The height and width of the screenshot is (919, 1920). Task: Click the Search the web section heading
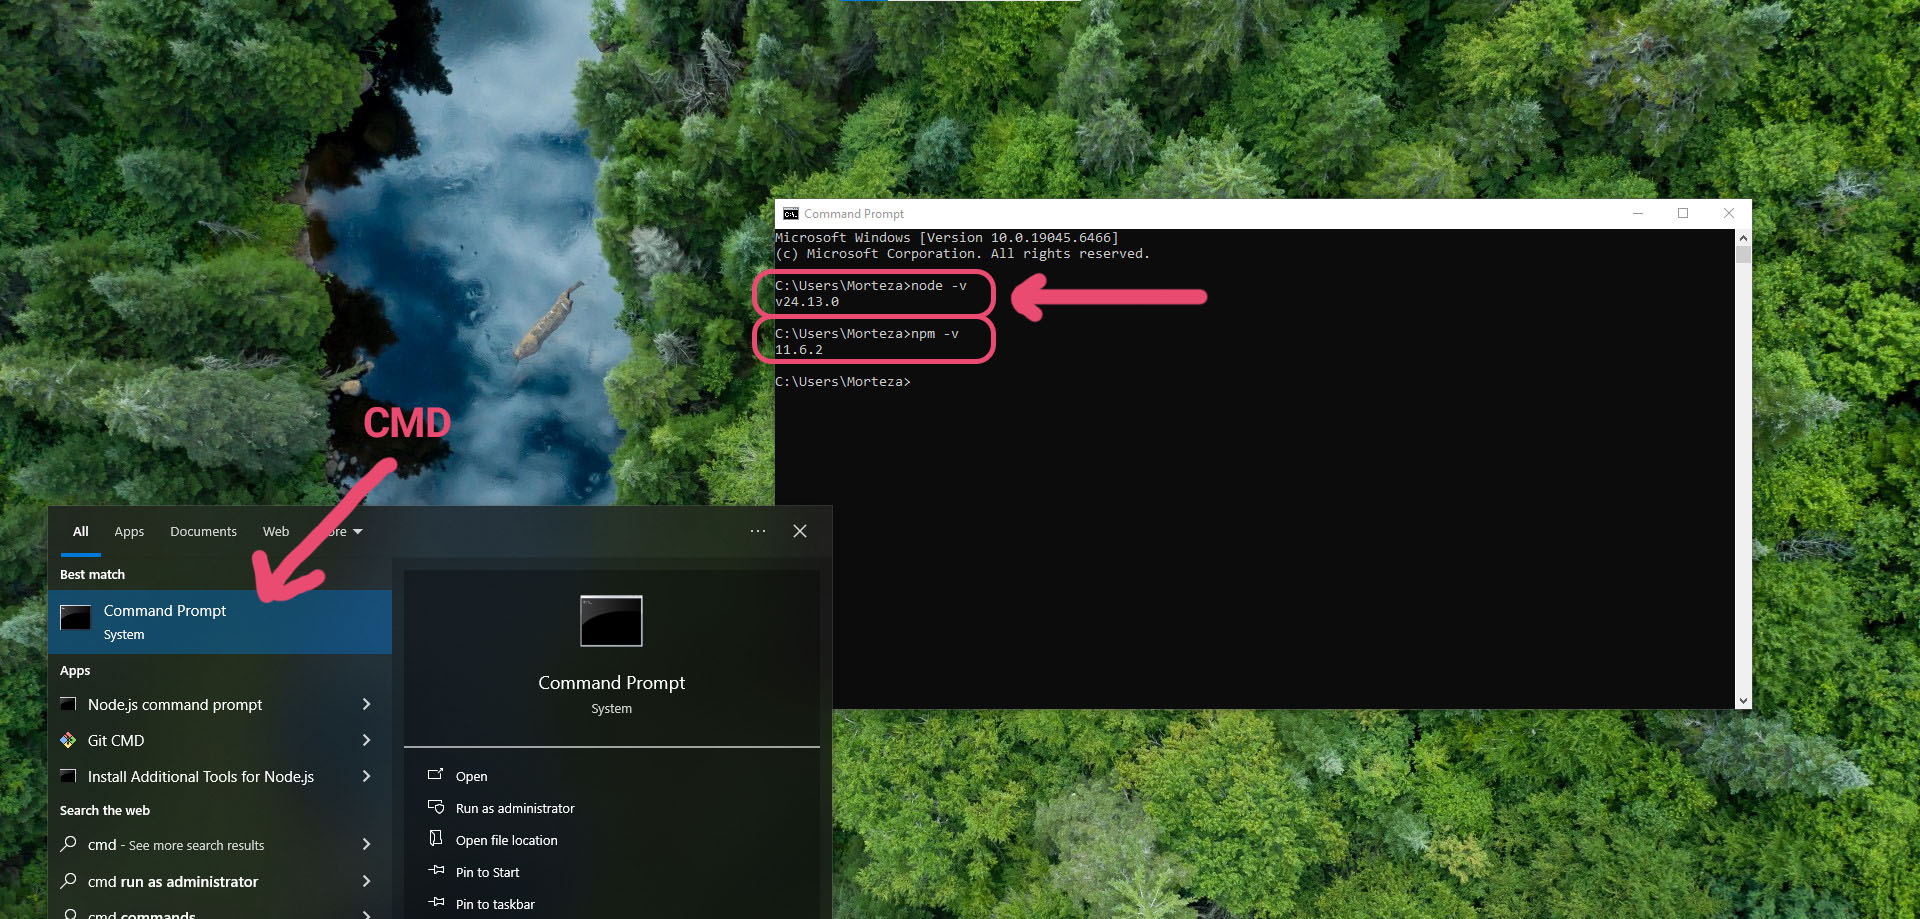click(105, 810)
